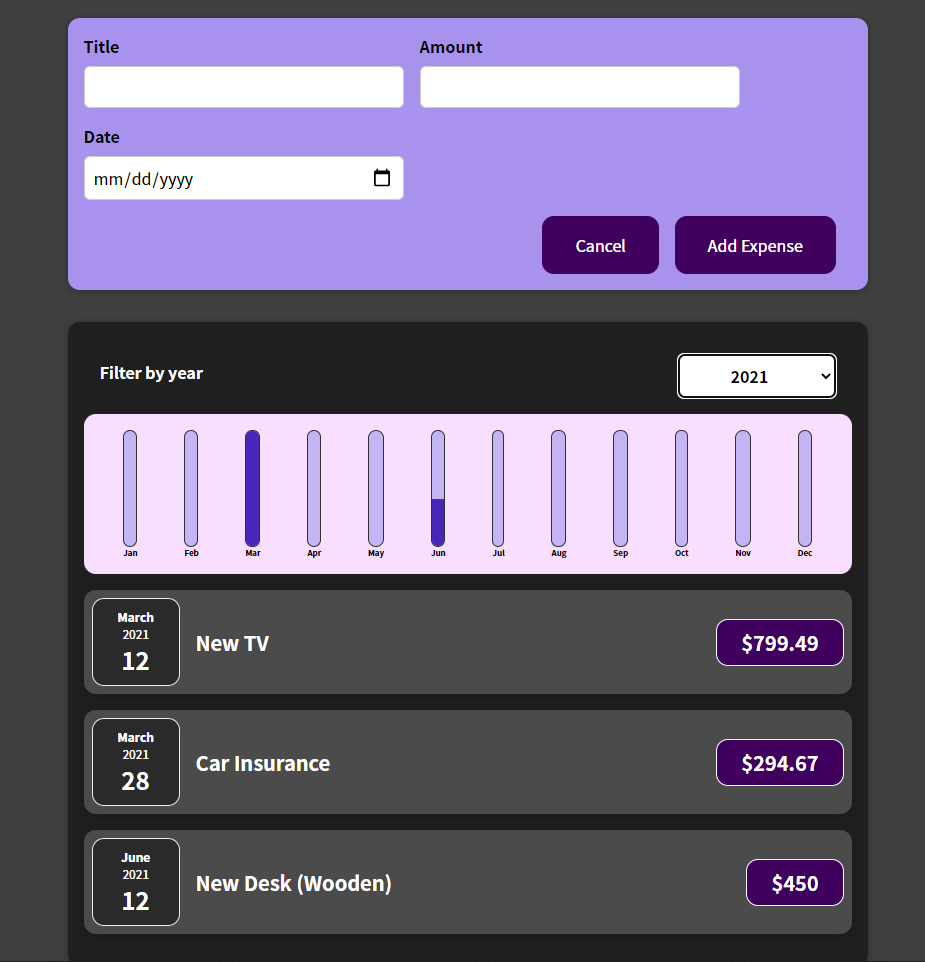The height and width of the screenshot is (962, 925).
Task: Click the March 12 date badge
Action: click(x=135, y=642)
